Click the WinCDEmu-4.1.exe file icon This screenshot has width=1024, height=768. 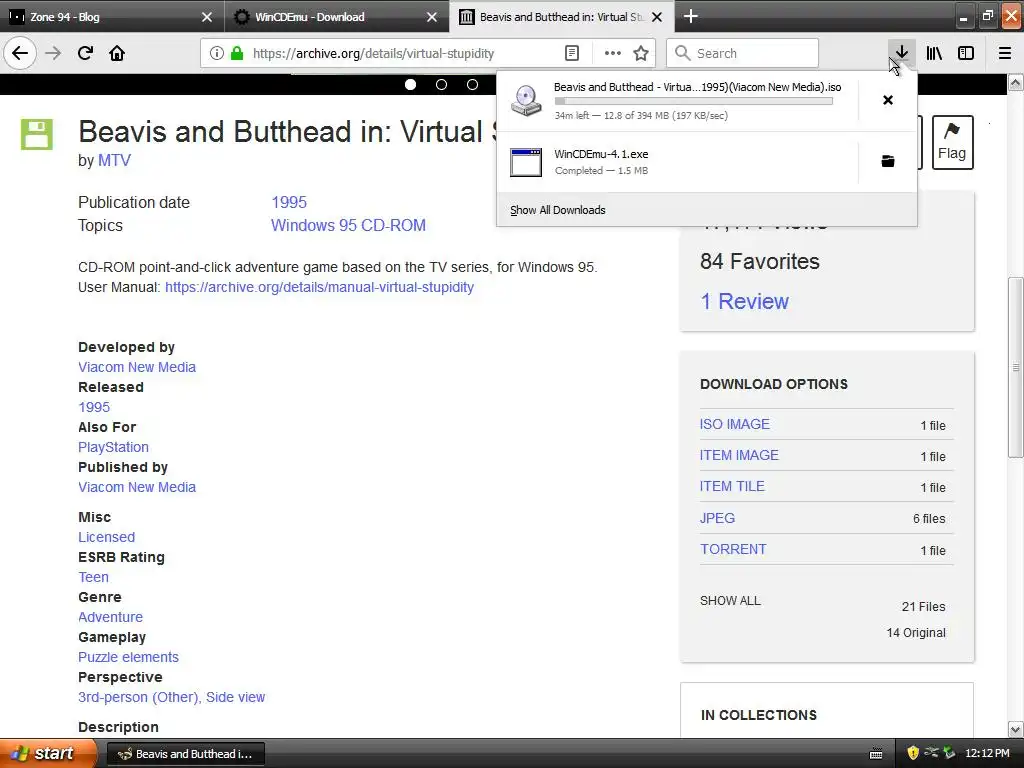tap(526, 162)
